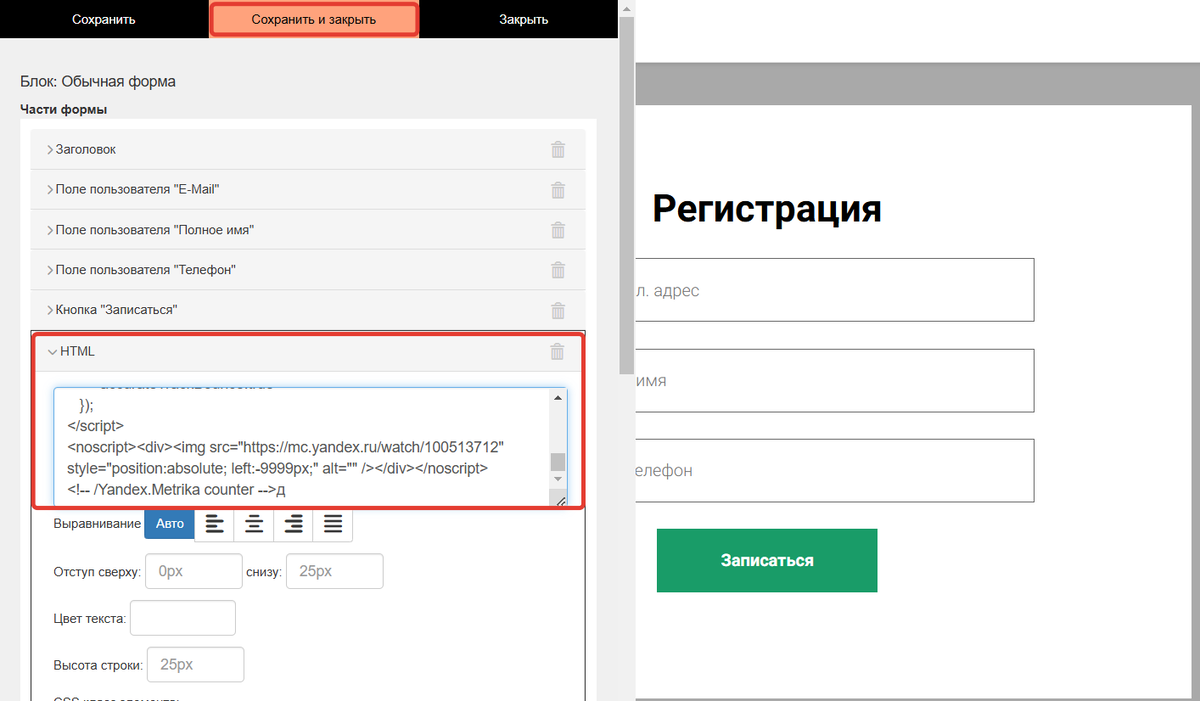Viewport: 1200px width, 701px height.
Task: Focus the Отступ сверху input
Action: (194, 572)
